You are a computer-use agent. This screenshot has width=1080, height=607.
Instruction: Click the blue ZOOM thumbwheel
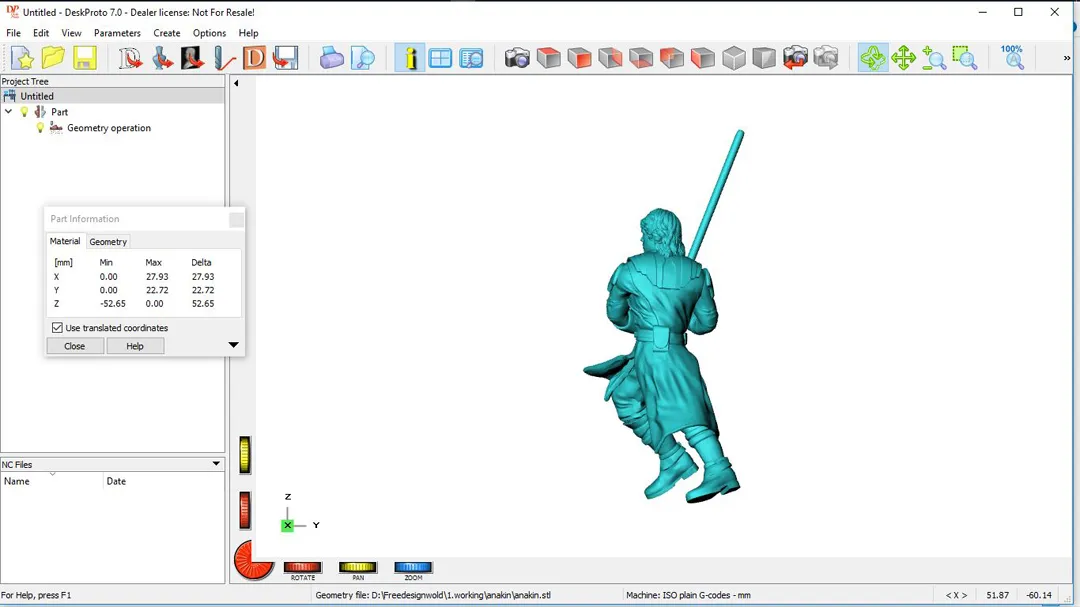413,567
